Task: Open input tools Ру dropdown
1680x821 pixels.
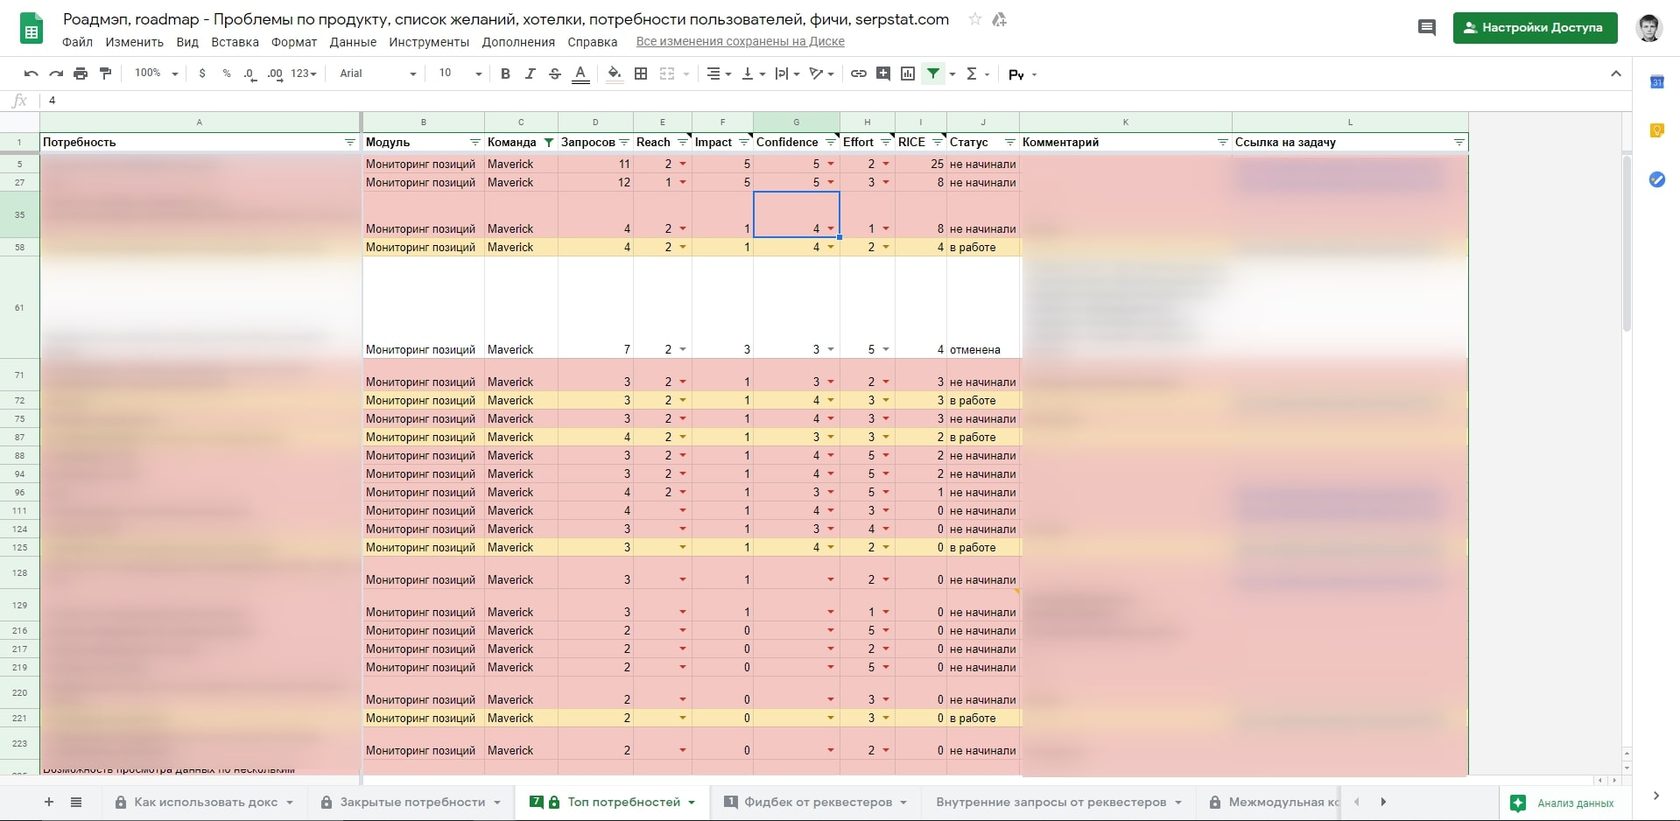Action: point(1022,74)
